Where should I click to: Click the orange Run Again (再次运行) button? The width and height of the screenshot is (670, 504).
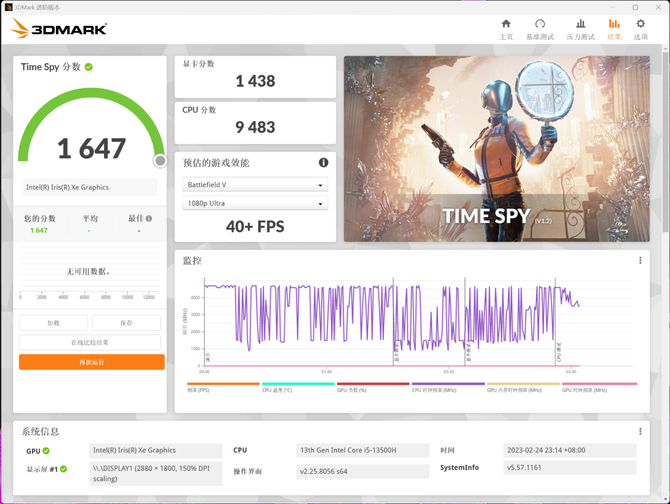(x=92, y=362)
